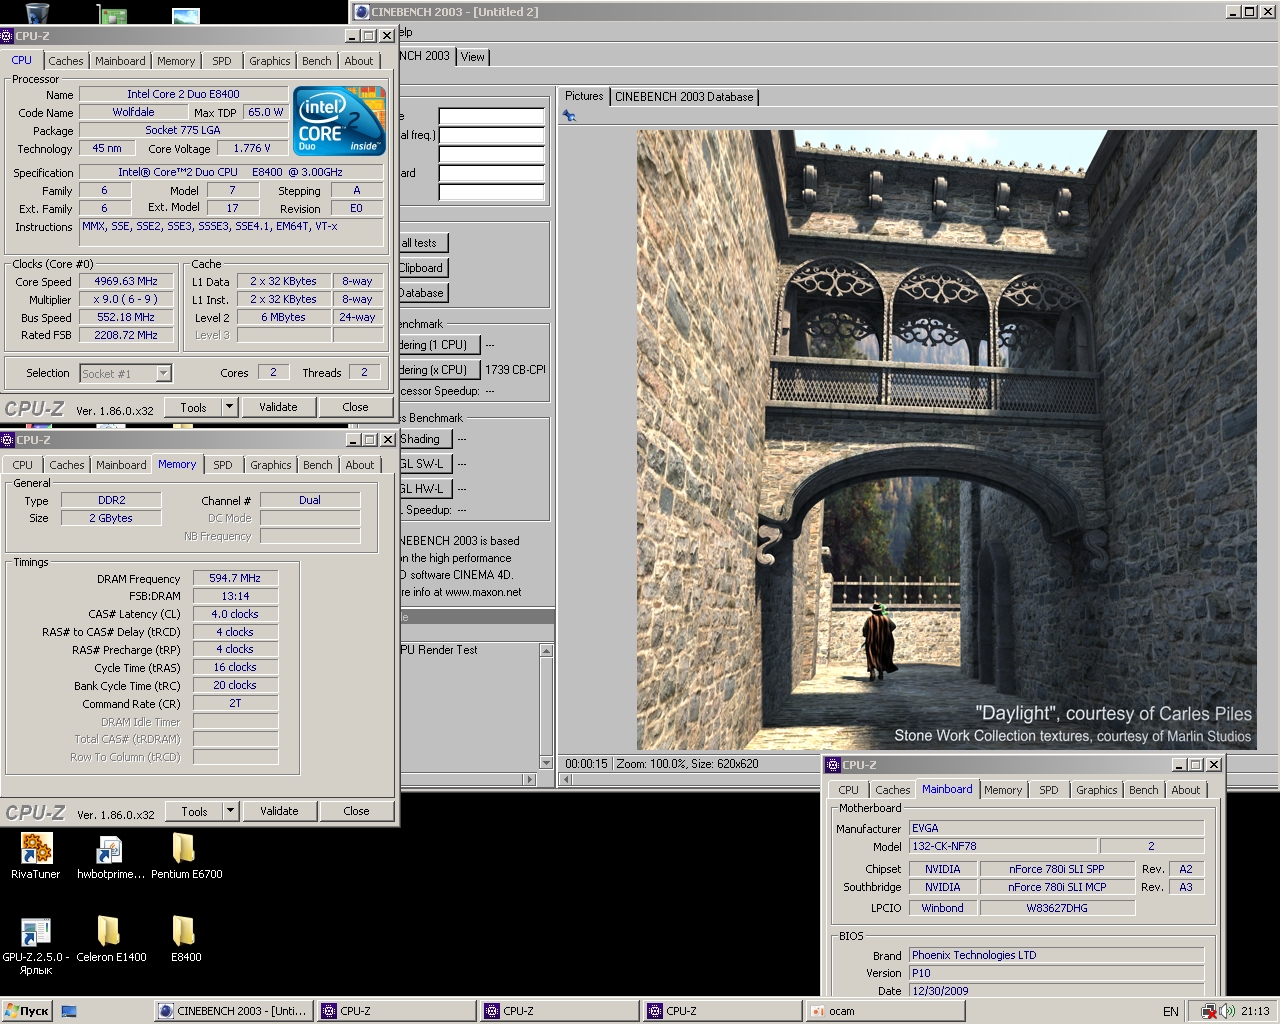Select the Pictures tab in CINEBENCH

584,96
